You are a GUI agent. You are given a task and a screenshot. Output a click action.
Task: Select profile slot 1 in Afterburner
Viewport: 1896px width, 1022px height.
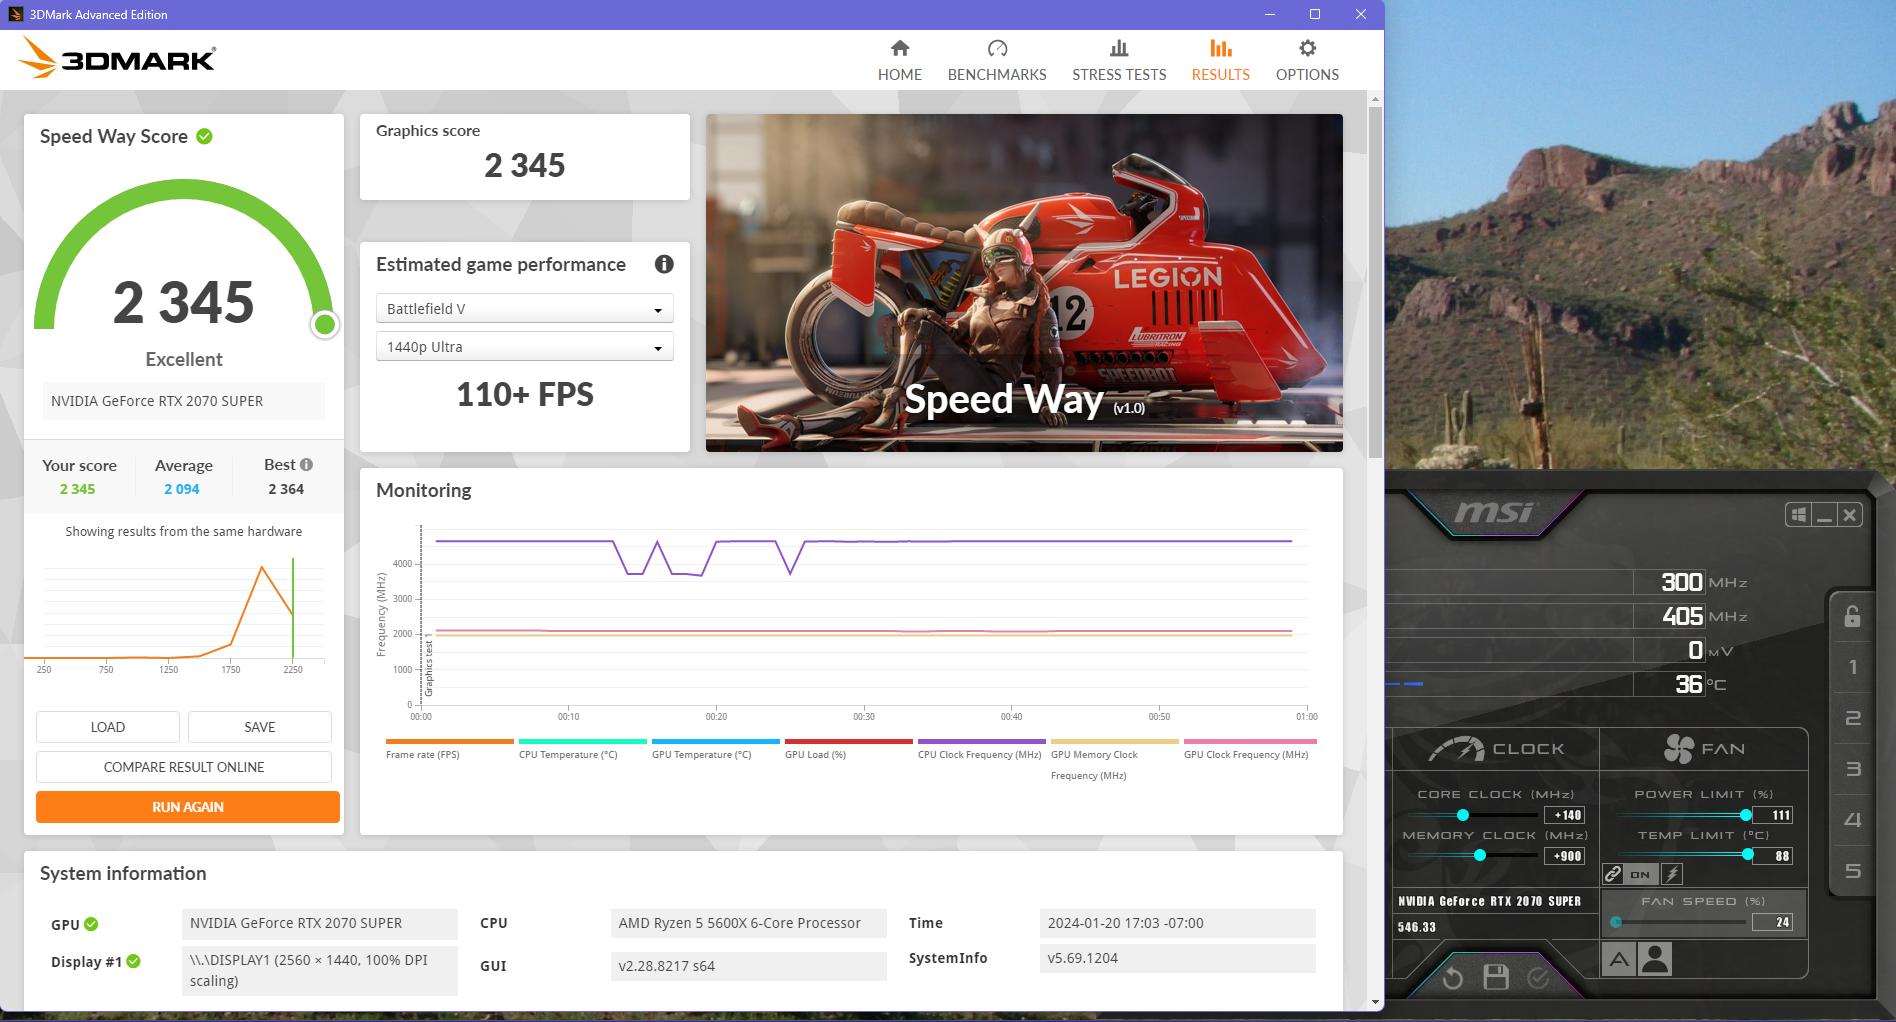[x=1852, y=667]
